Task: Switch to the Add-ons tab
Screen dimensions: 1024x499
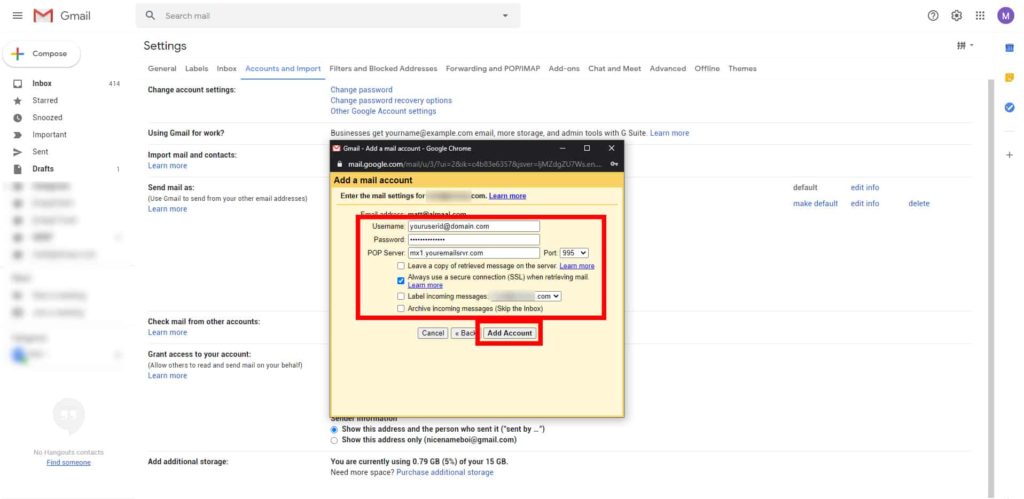Action: [564, 69]
